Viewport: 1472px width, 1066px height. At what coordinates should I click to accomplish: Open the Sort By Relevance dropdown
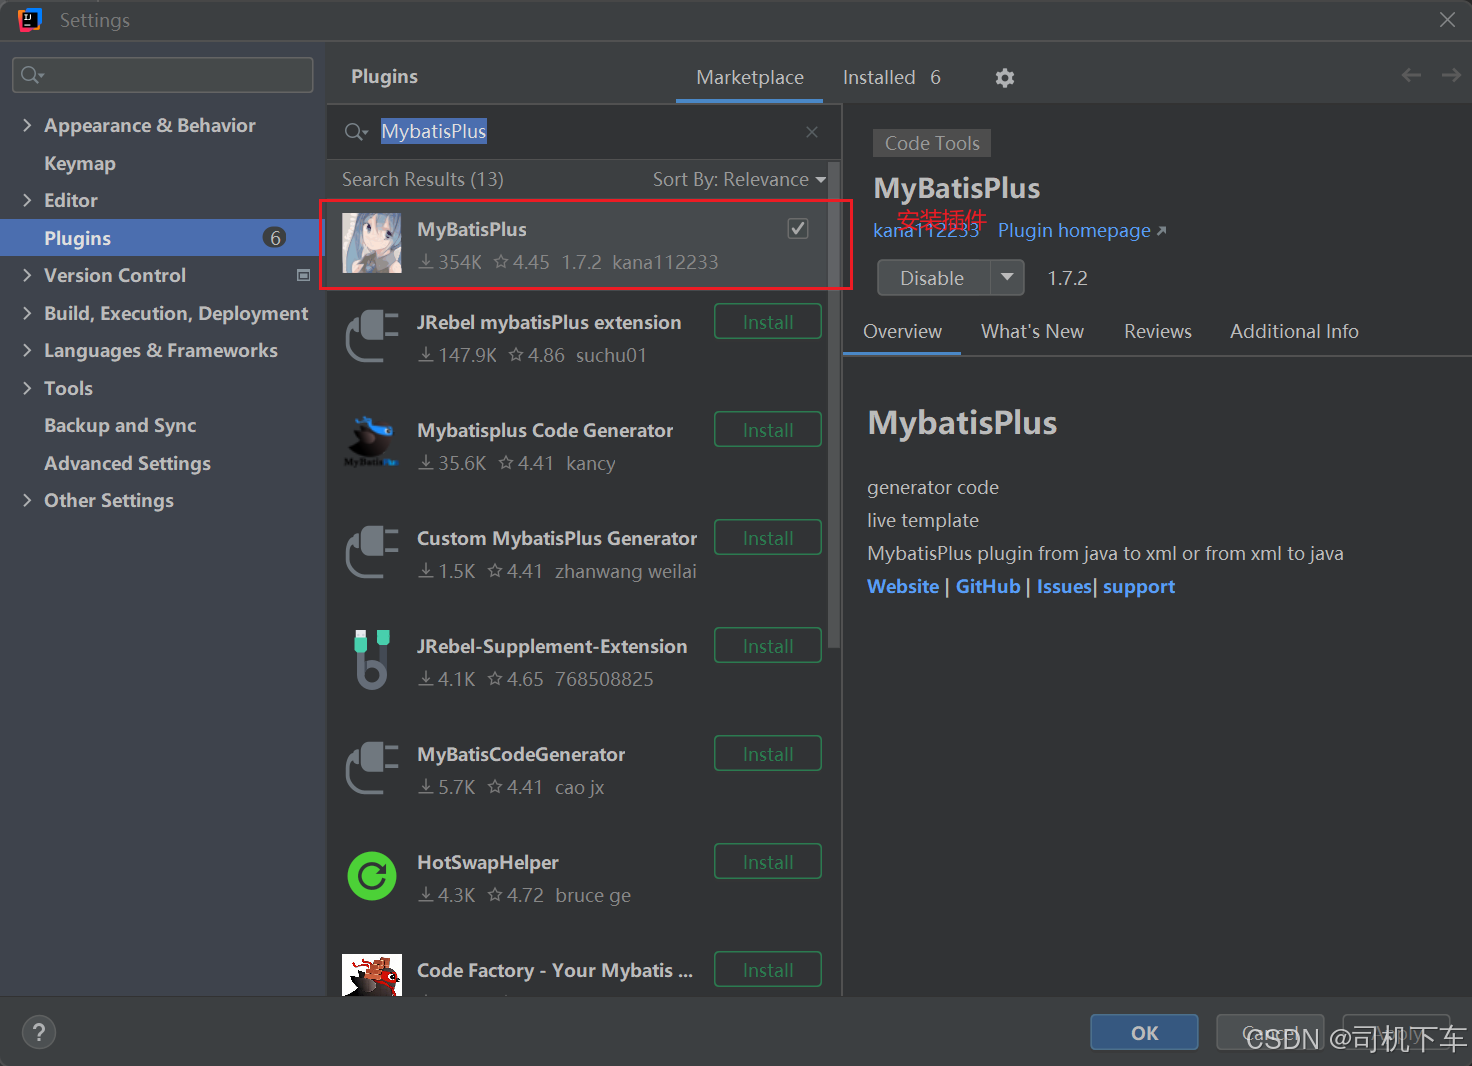click(x=739, y=180)
